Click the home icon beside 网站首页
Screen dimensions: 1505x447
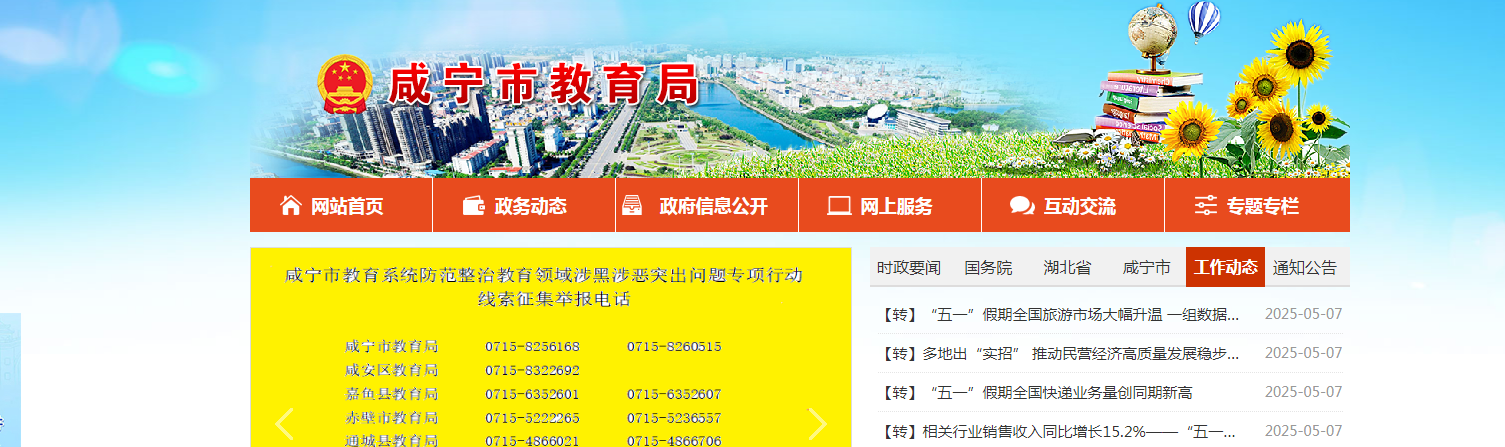coord(291,206)
